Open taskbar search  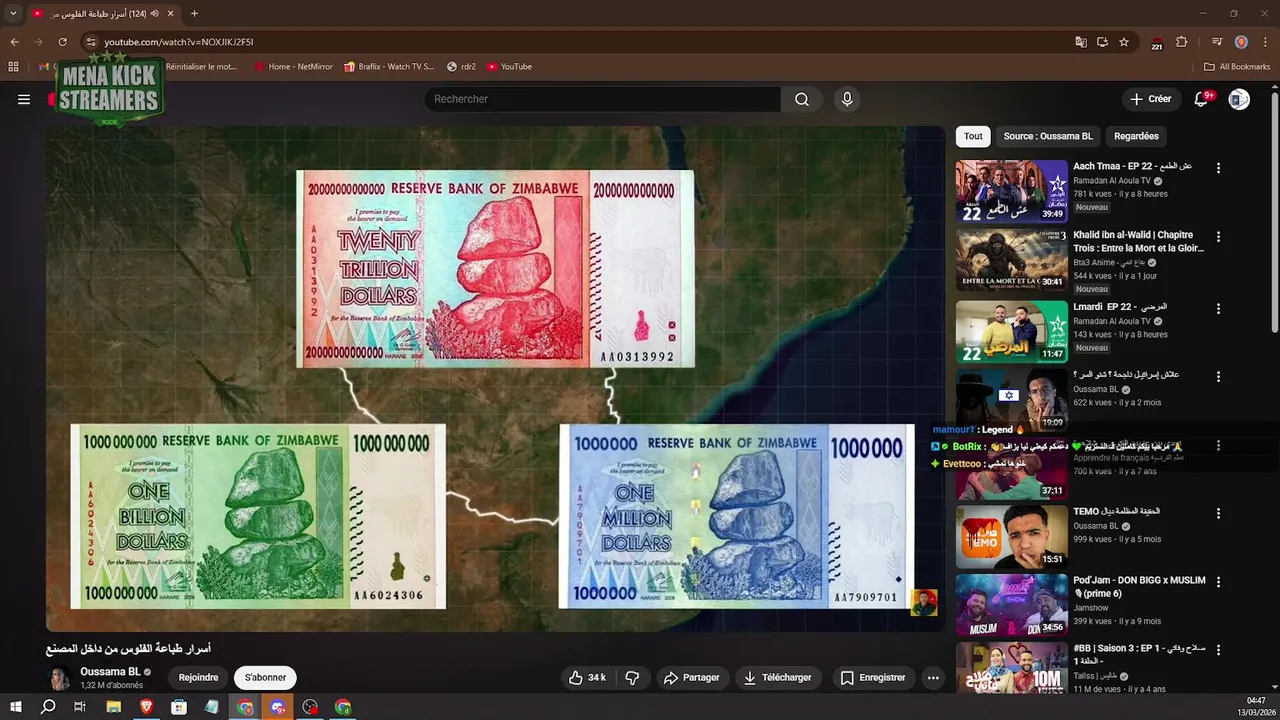[x=48, y=707]
